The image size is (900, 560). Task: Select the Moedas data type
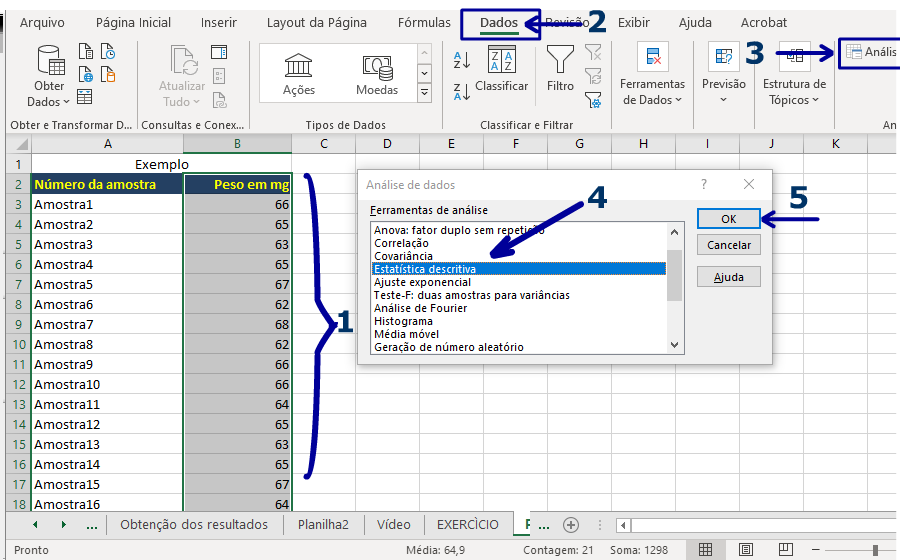click(377, 74)
